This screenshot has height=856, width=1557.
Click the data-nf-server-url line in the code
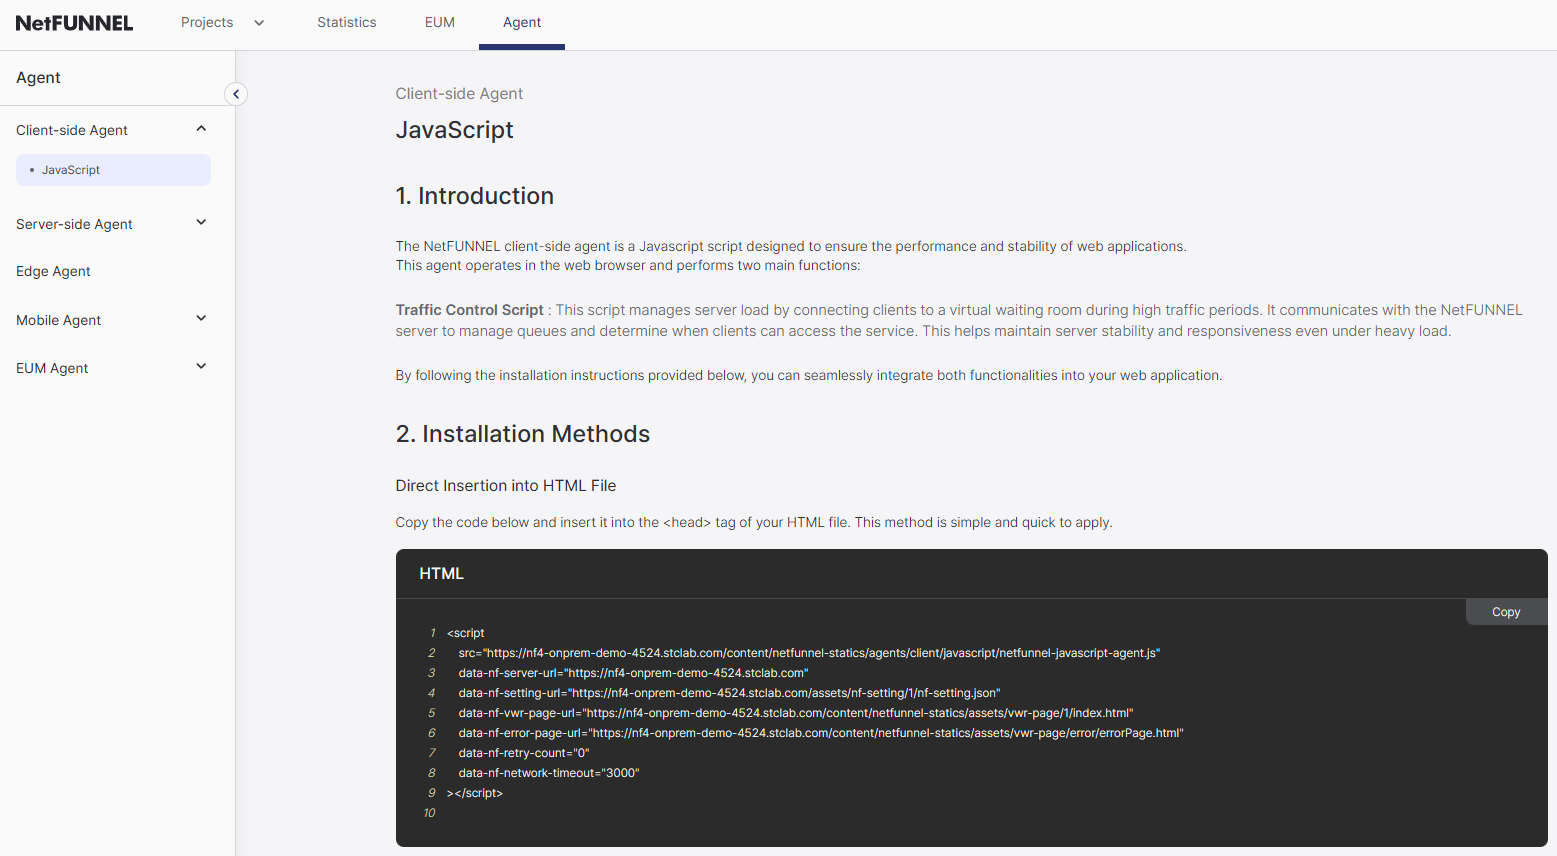pos(633,672)
